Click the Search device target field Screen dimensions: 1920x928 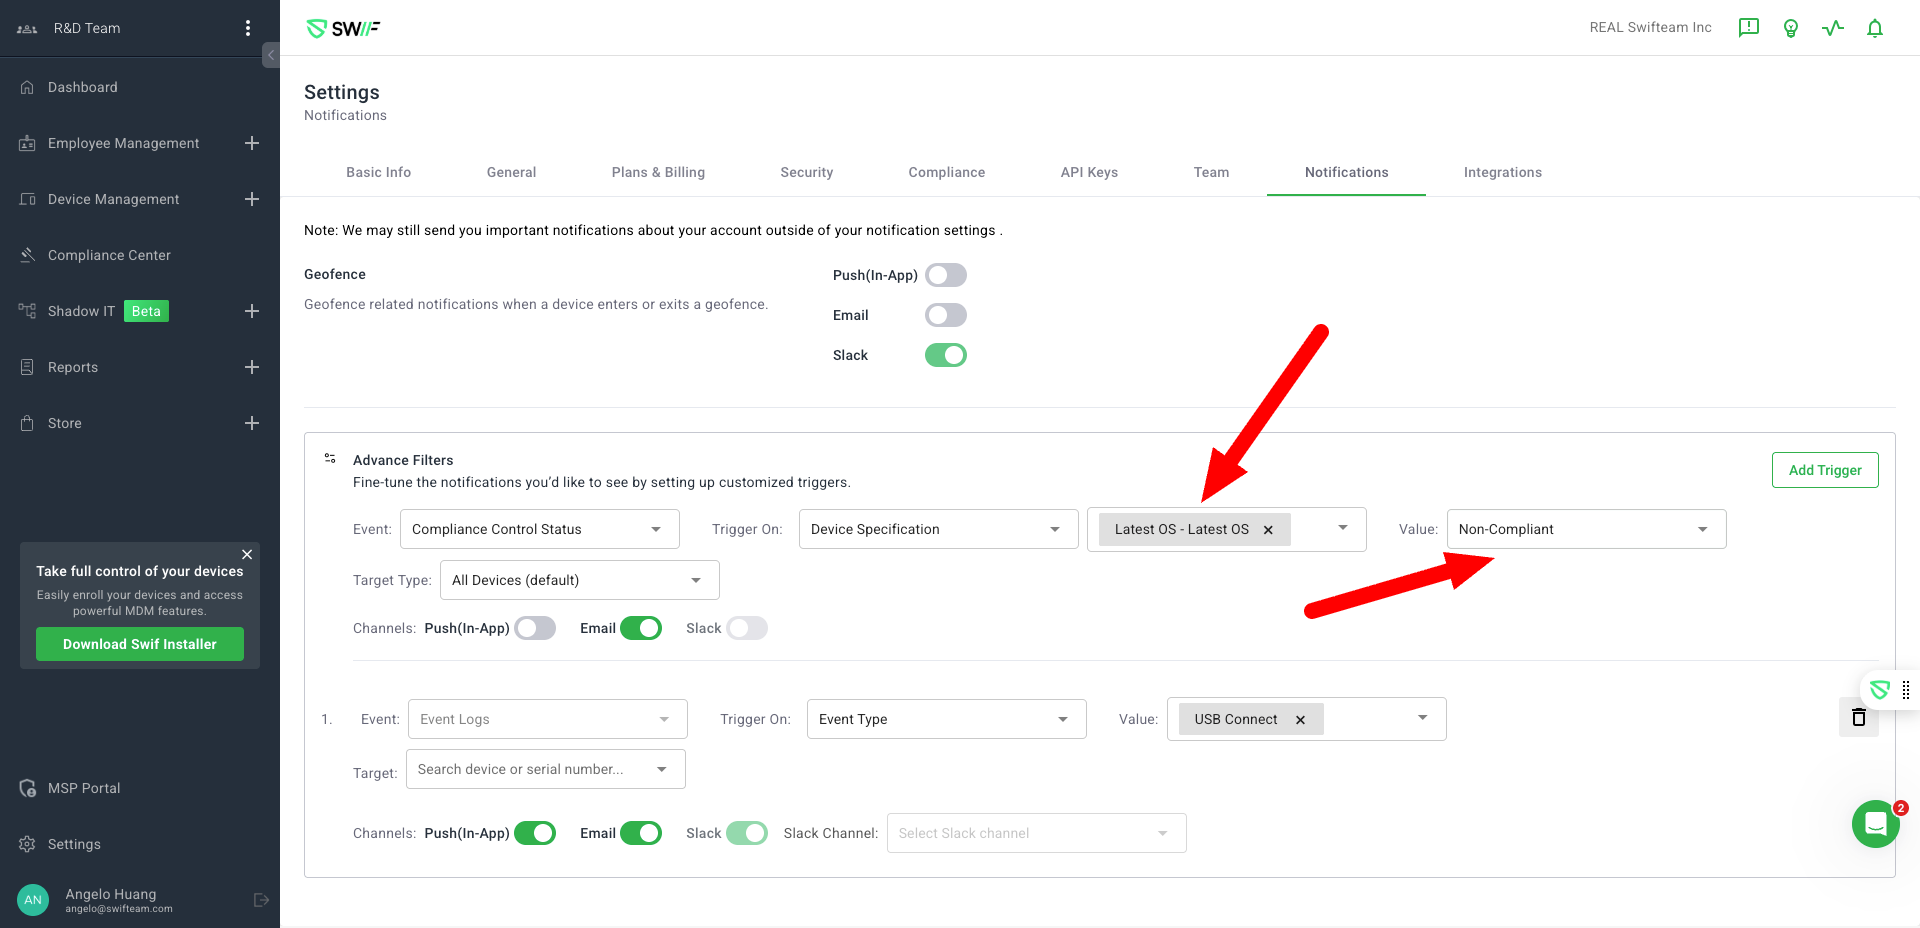tap(535, 769)
